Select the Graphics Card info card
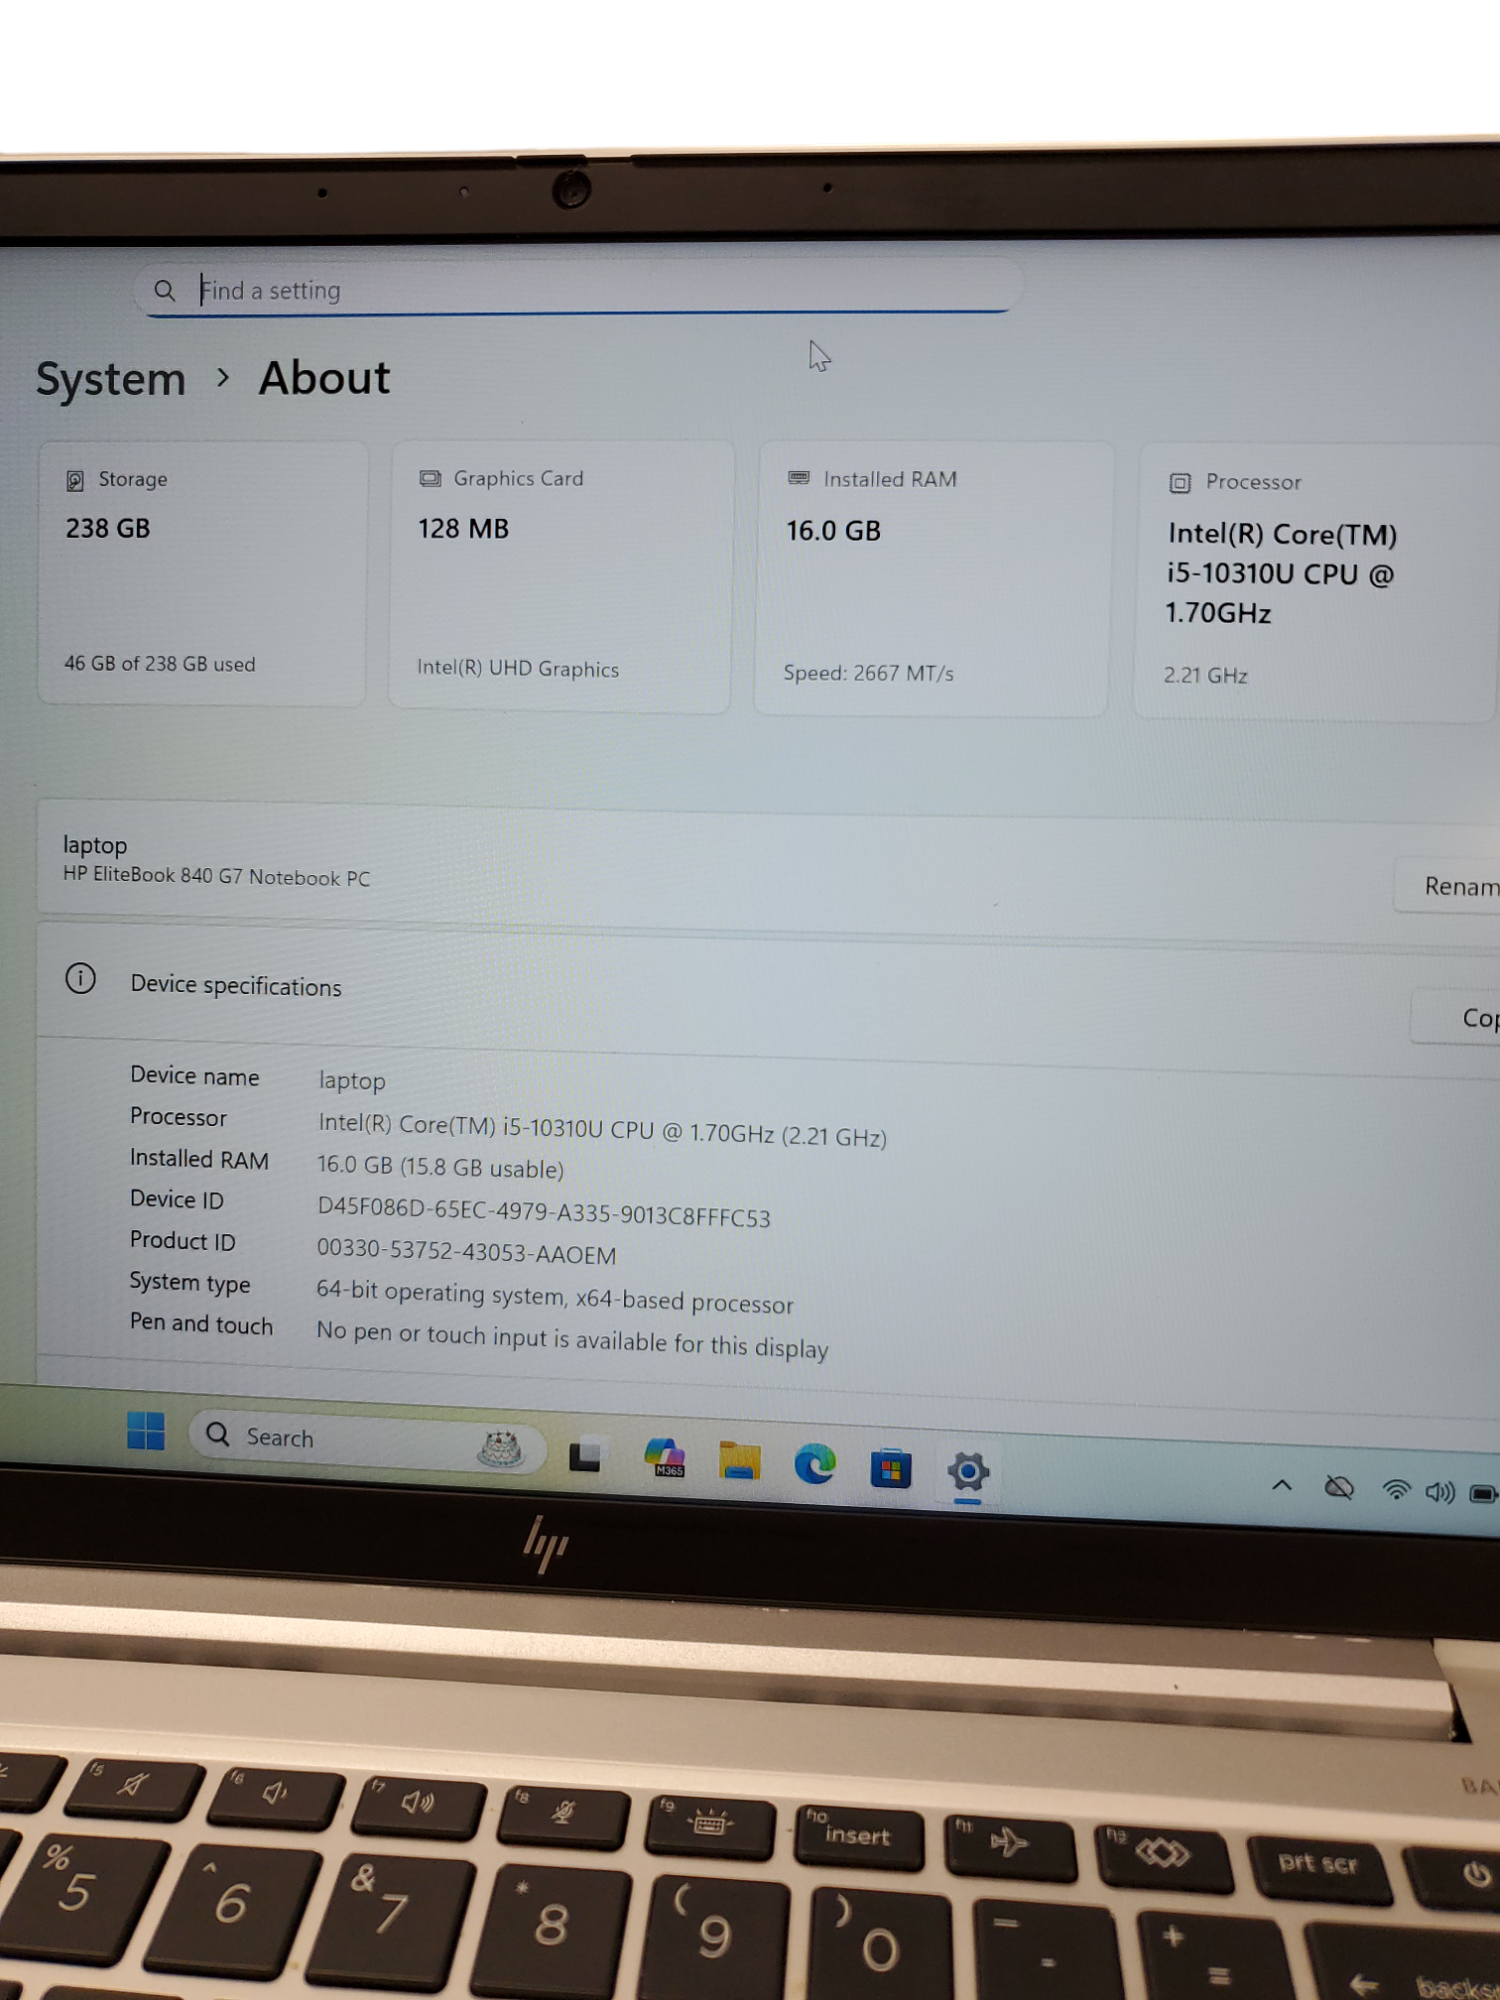Viewport: 1500px width, 2000px height. pyautogui.click(x=561, y=576)
